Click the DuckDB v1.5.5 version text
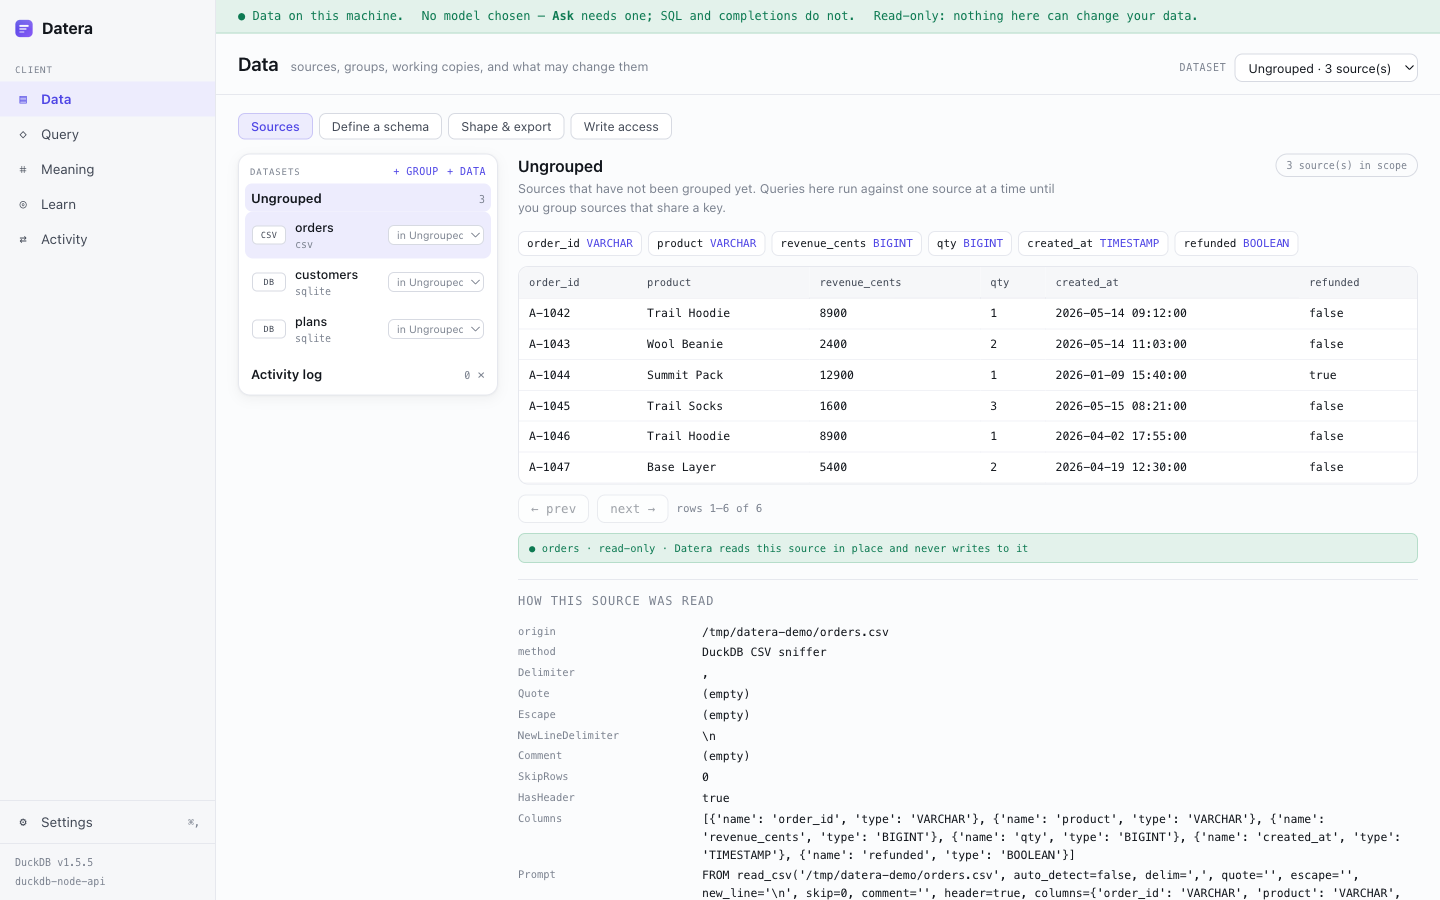1440x900 pixels. [54, 862]
